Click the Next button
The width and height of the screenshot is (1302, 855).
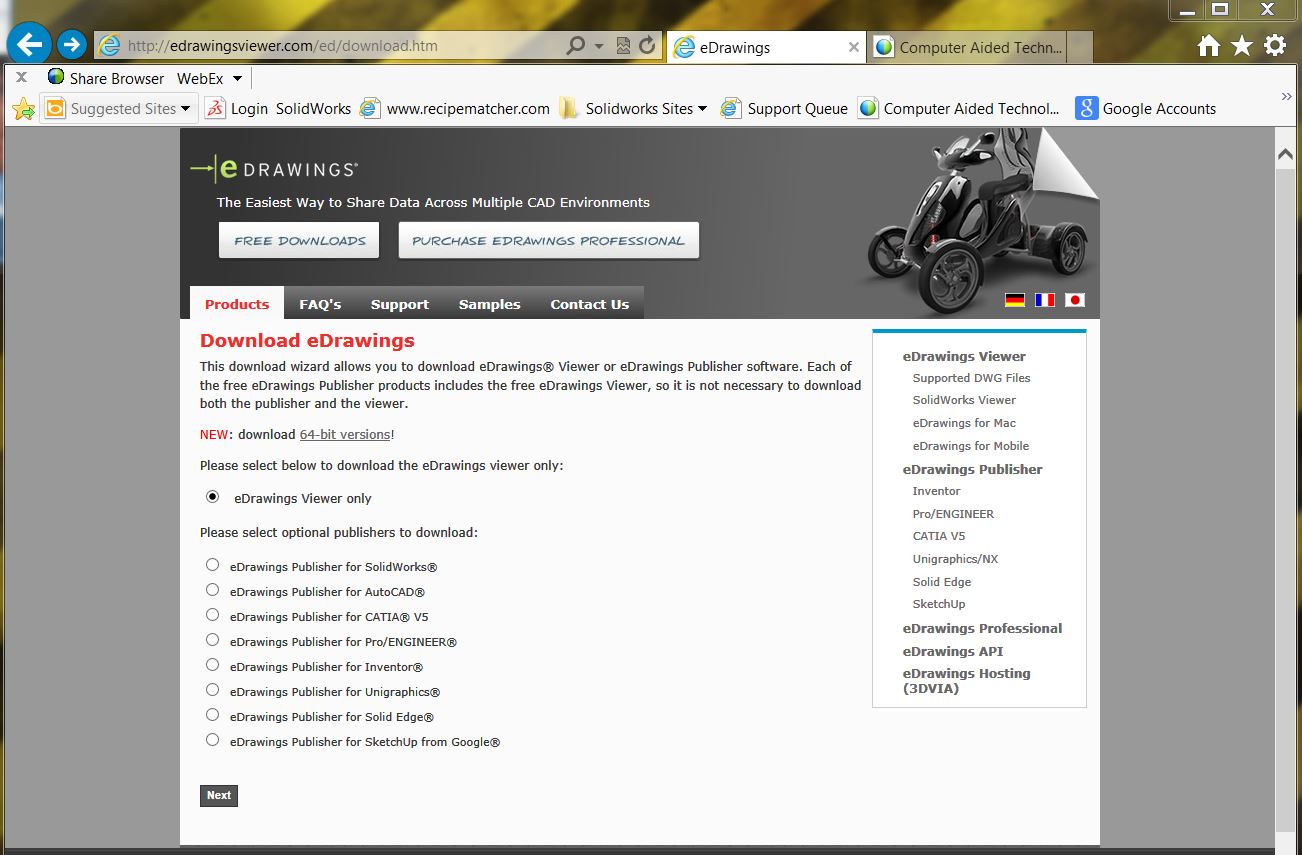click(x=219, y=796)
